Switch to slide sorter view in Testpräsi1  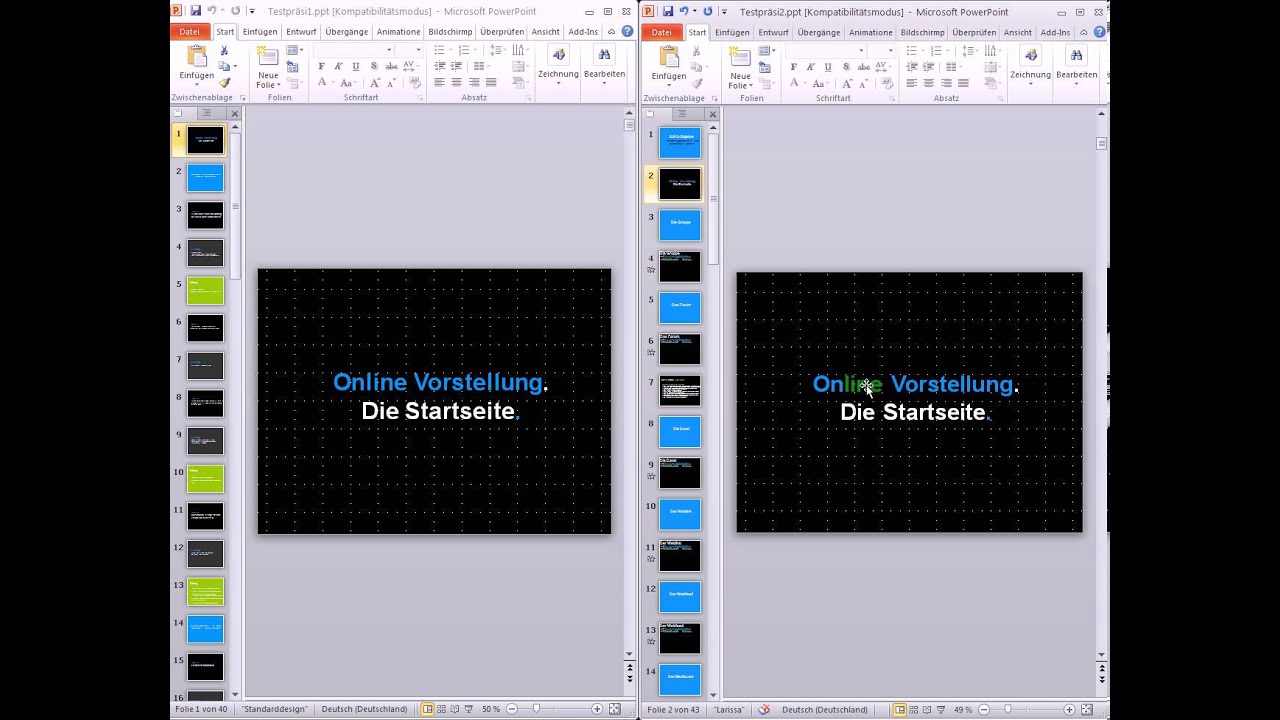442,709
